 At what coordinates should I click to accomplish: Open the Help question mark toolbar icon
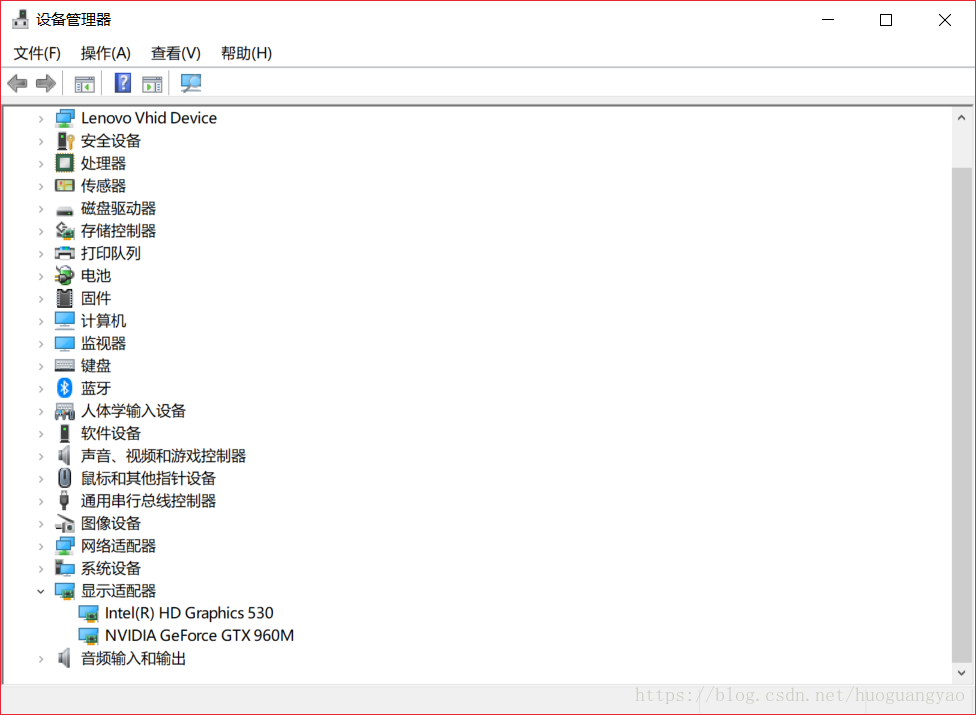123,83
